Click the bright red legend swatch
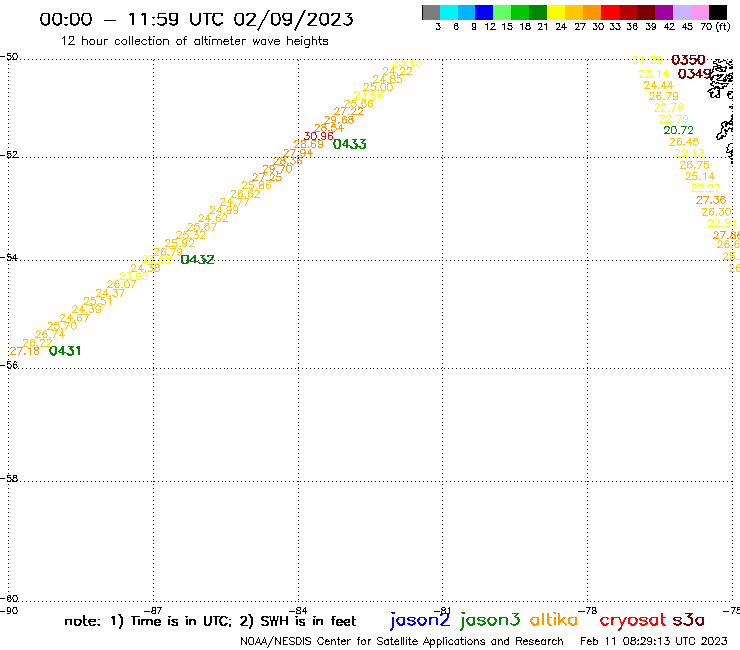 click(x=609, y=12)
